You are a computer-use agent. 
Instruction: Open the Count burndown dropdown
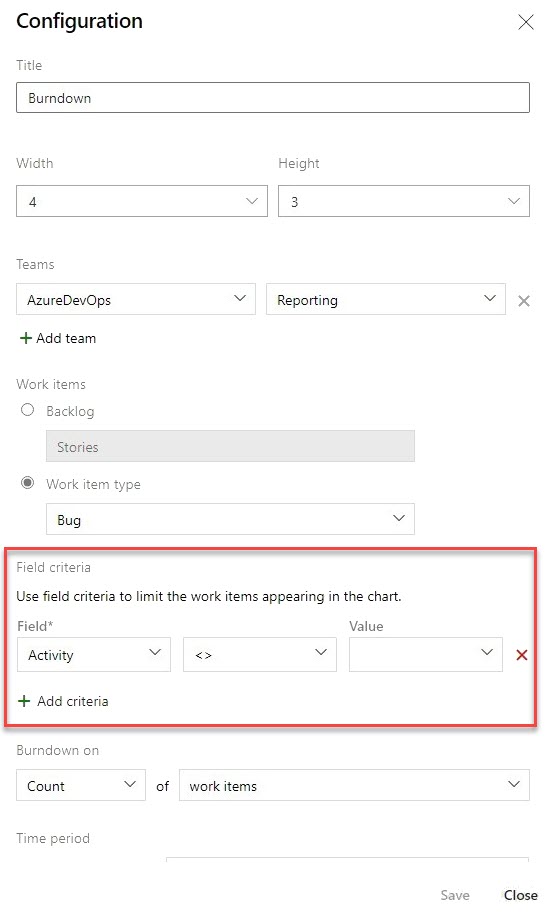point(81,785)
